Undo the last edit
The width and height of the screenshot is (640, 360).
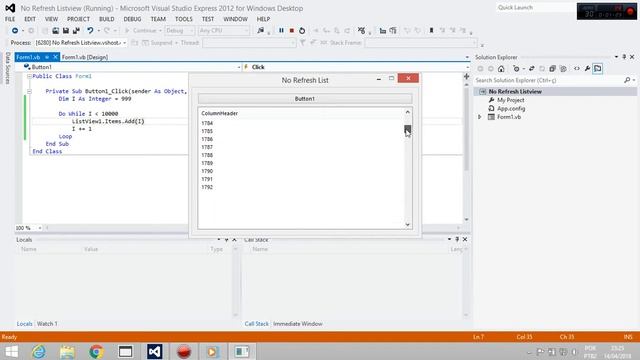pyautogui.click(x=90, y=31)
